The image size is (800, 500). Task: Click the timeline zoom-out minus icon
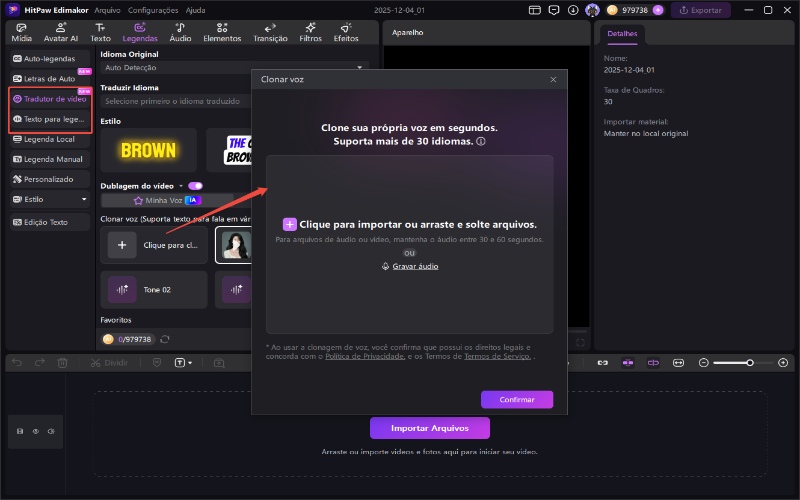point(704,362)
